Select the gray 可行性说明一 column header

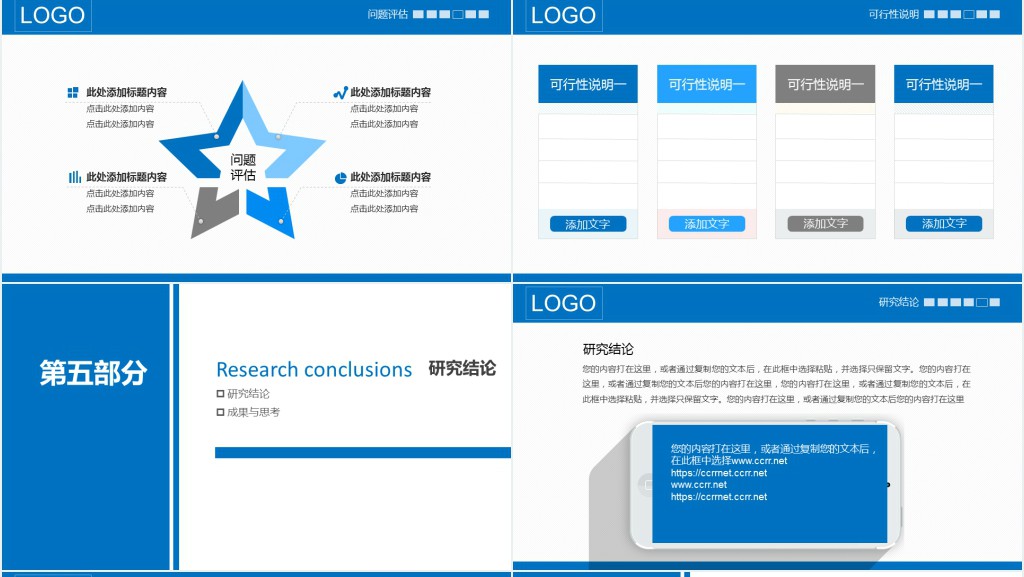[824, 85]
